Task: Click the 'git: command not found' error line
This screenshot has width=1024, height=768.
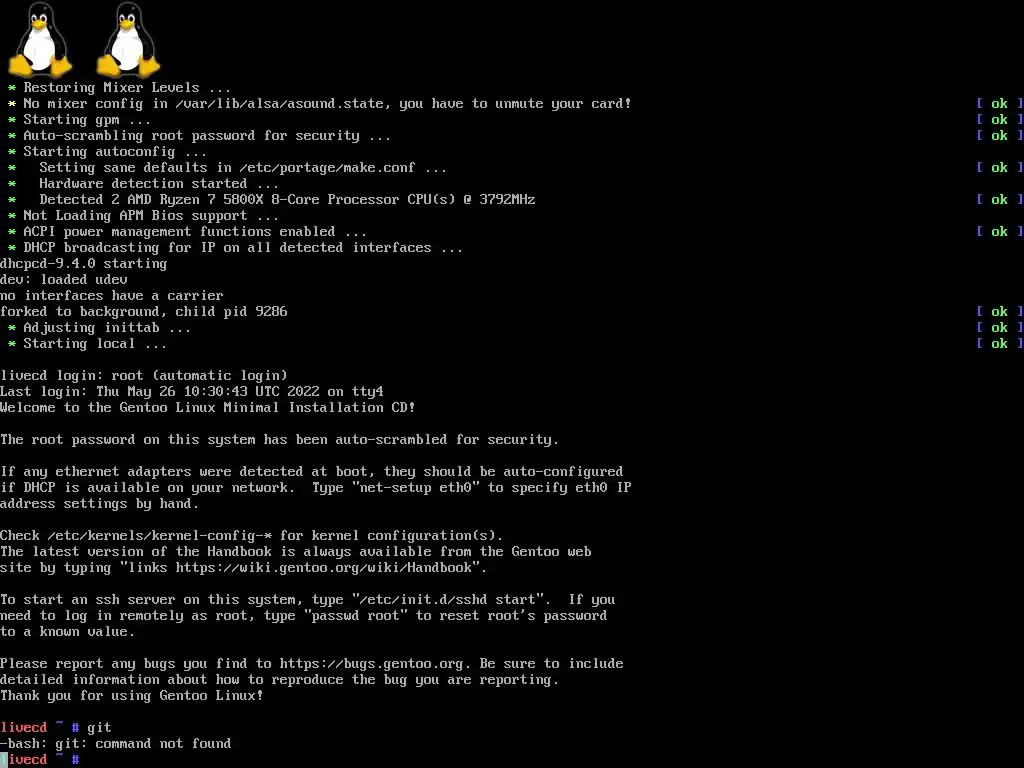Action: [116, 744]
